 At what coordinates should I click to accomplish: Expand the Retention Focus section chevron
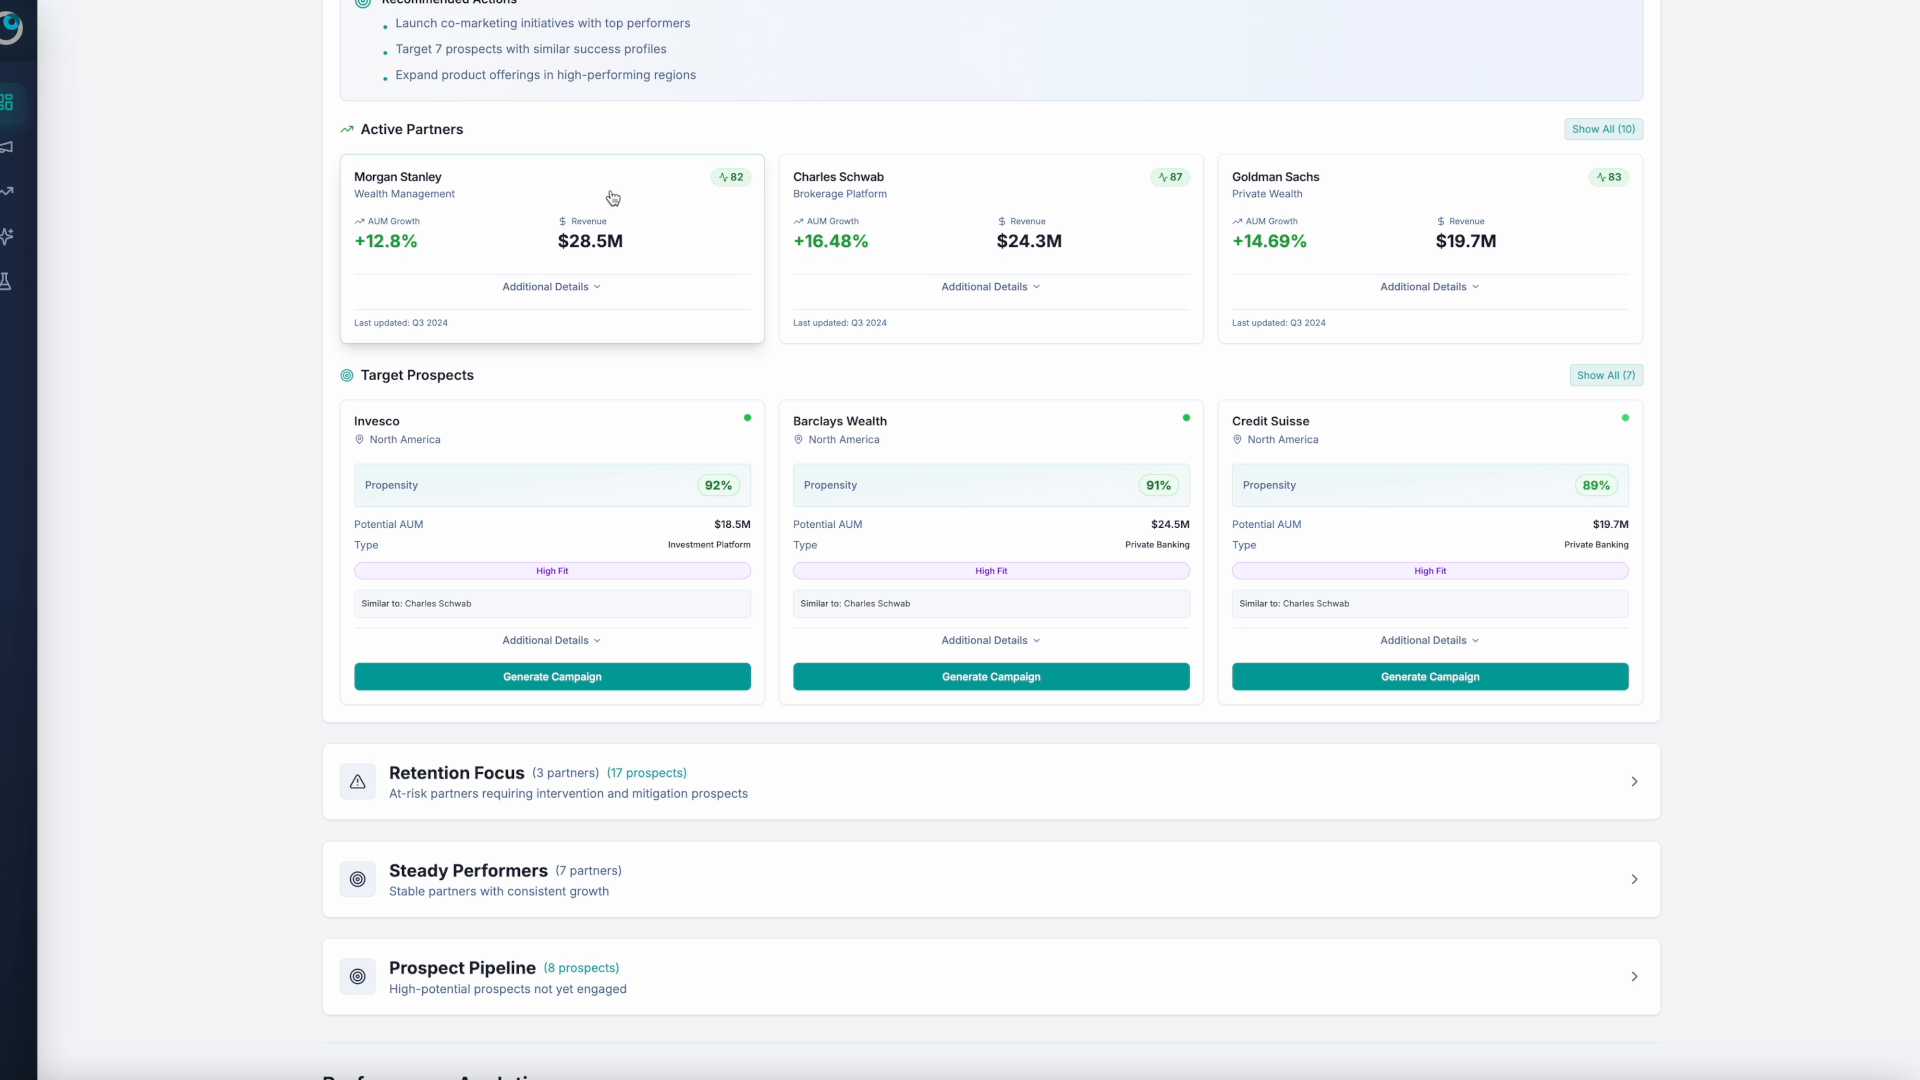pyautogui.click(x=1634, y=781)
